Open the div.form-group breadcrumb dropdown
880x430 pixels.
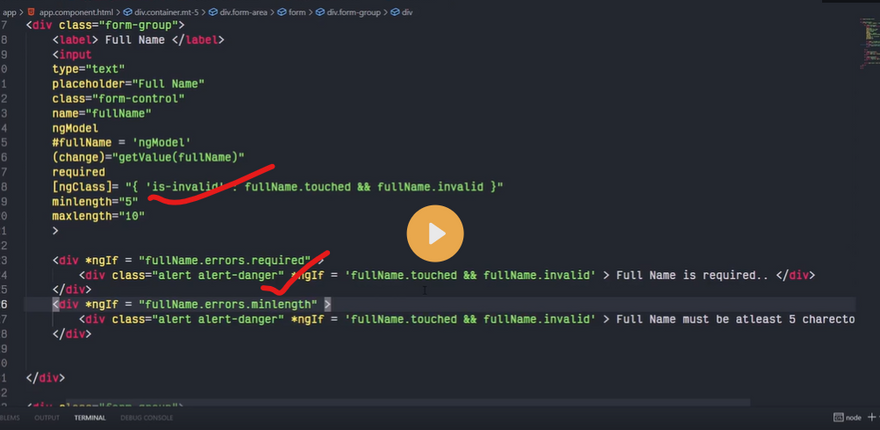point(356,11)
